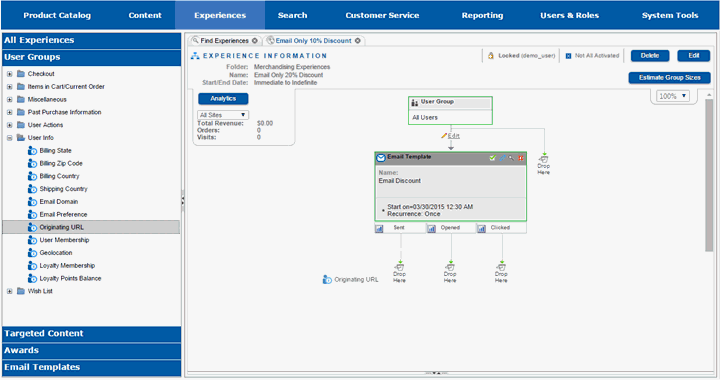The image size is (720, 380).
Task: Select Email Preference in the tree
Action: click(x=63, y=214)
